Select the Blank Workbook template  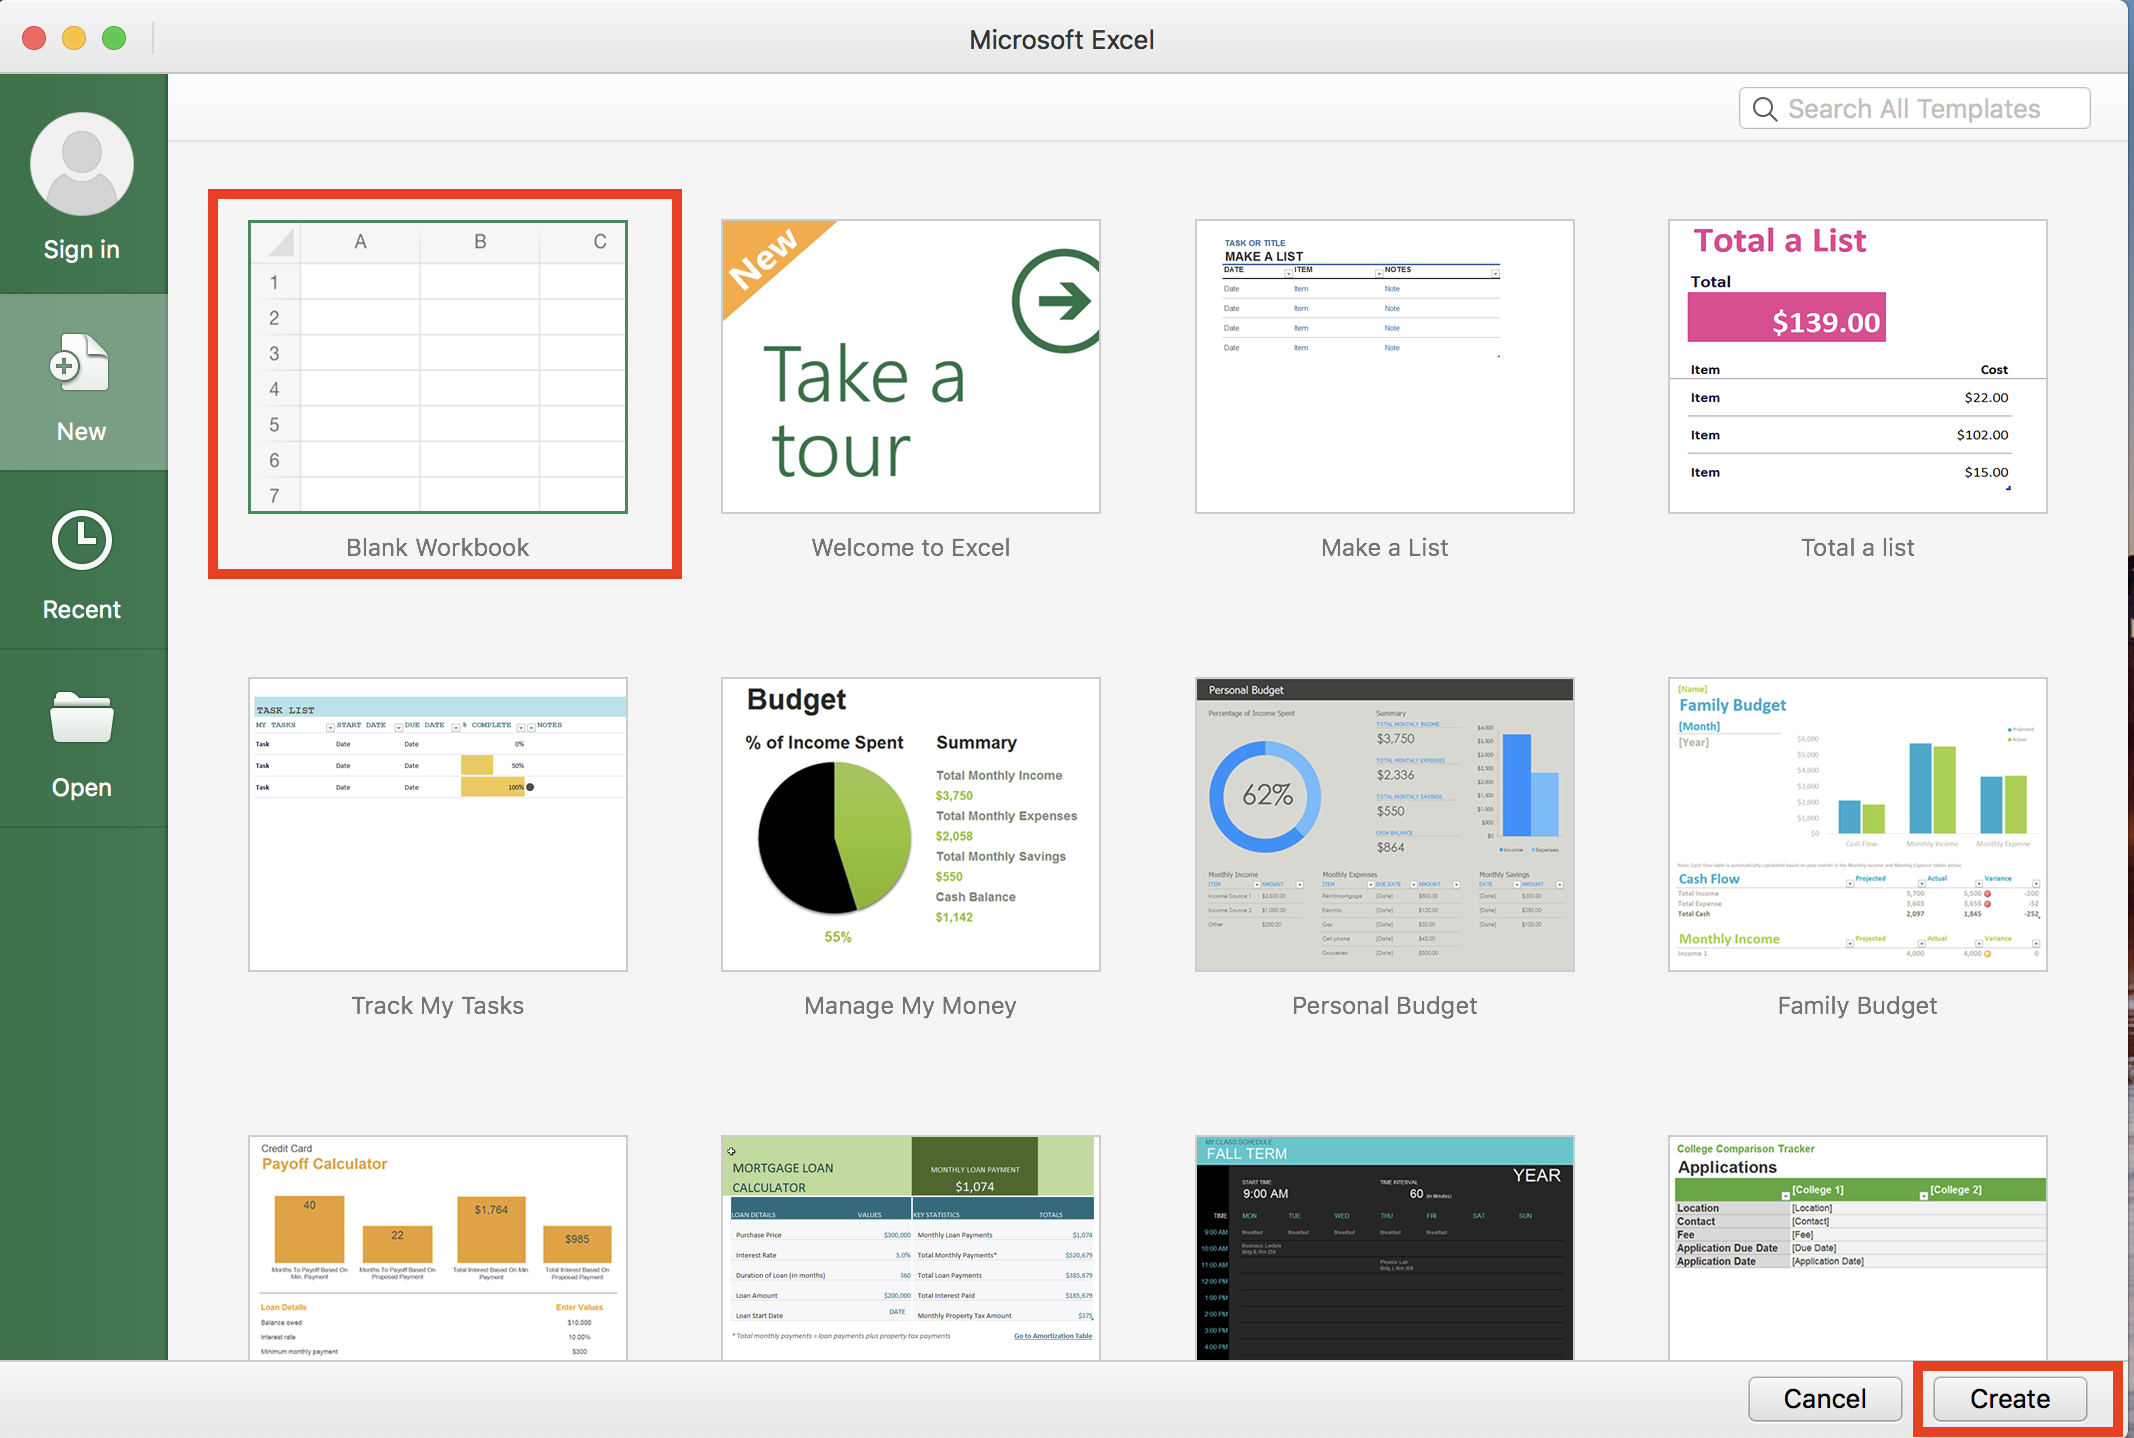(x=438, y=367)
